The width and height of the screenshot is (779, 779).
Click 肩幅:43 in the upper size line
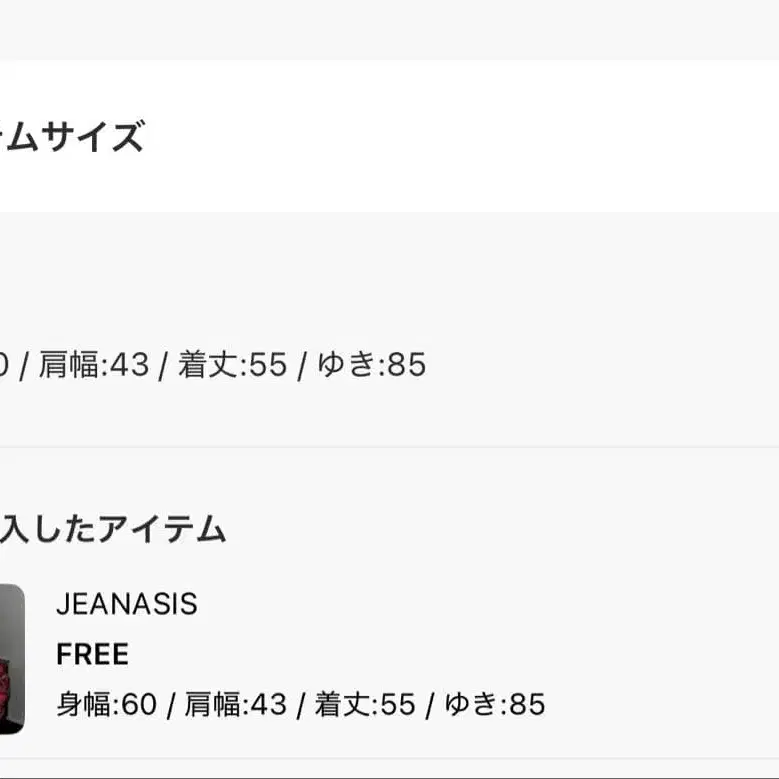pos(94,365)
